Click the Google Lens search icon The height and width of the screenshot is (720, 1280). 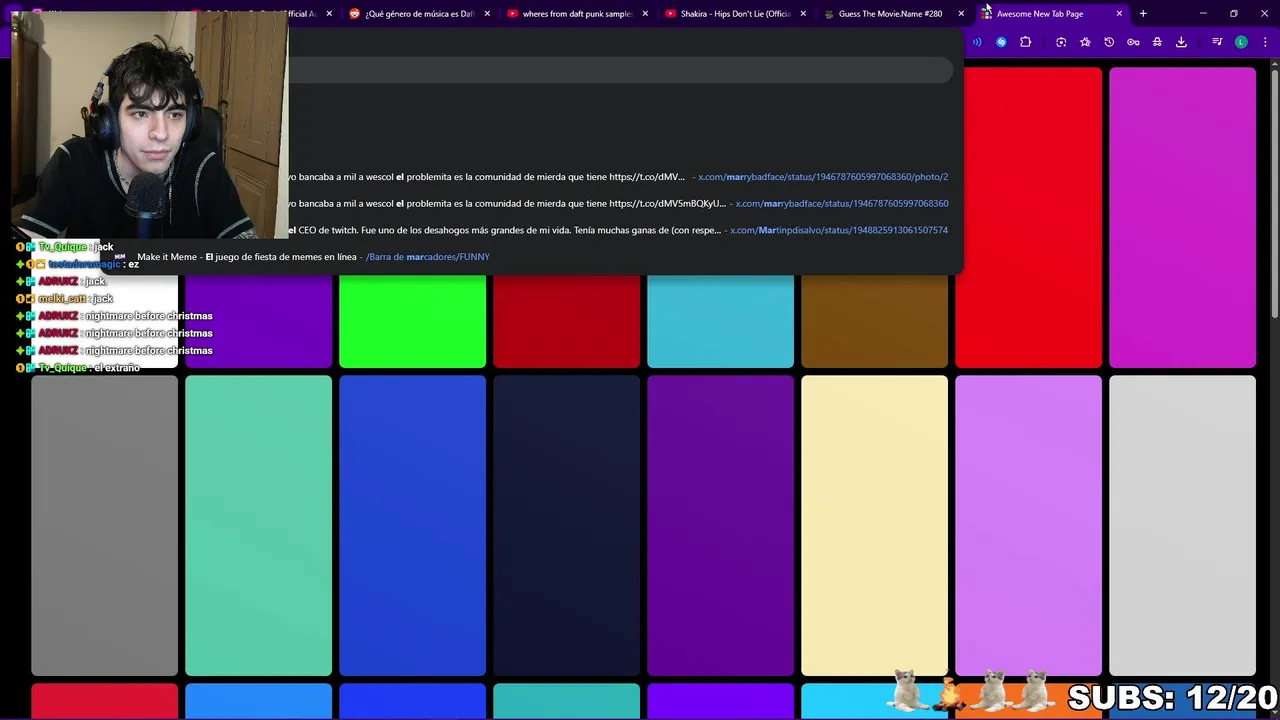point(1061,42)
